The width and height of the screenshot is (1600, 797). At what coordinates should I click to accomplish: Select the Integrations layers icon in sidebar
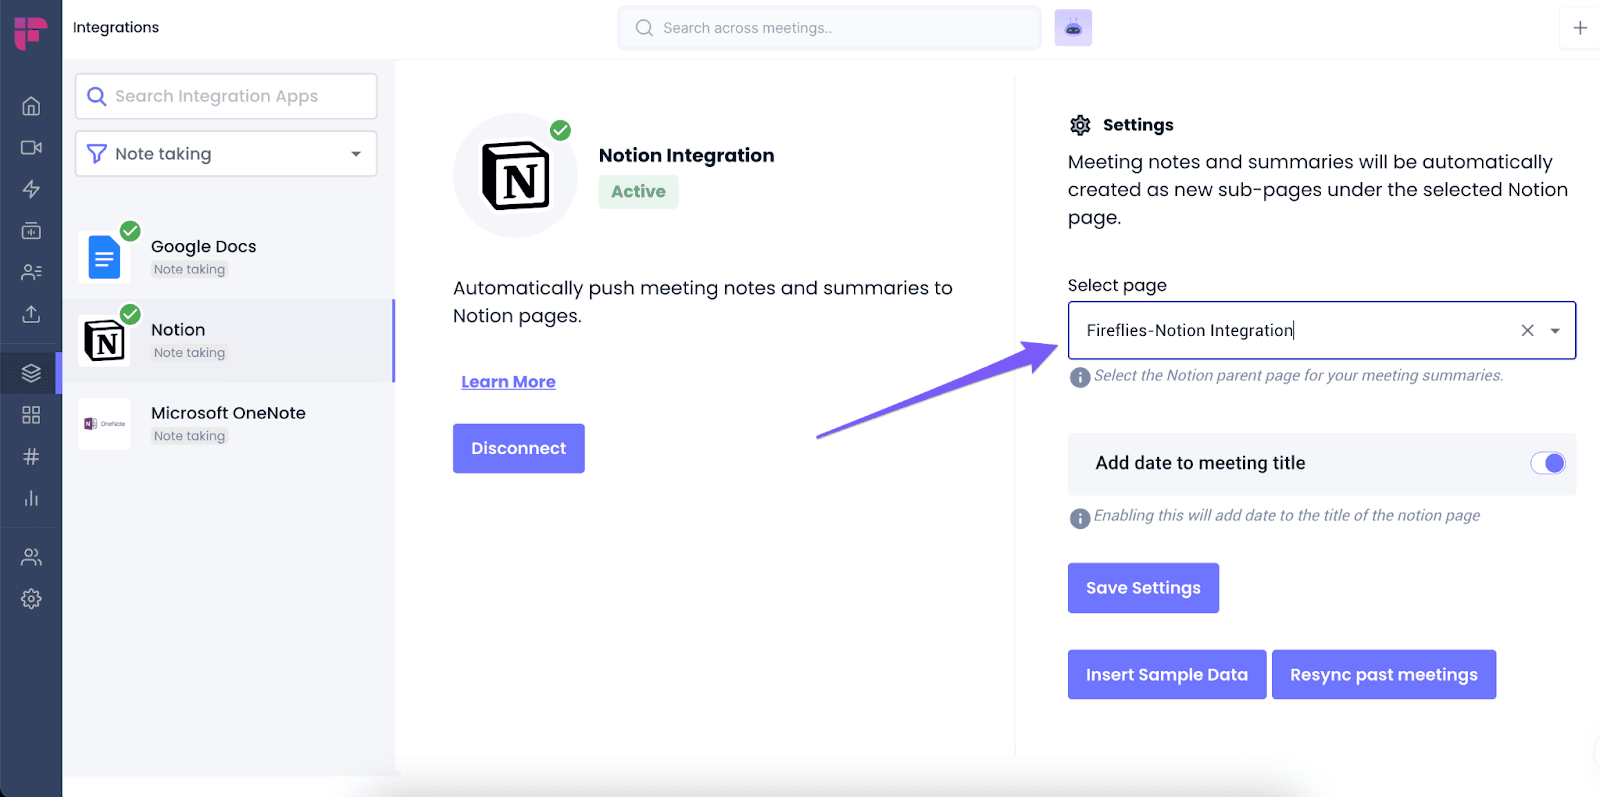31,373
